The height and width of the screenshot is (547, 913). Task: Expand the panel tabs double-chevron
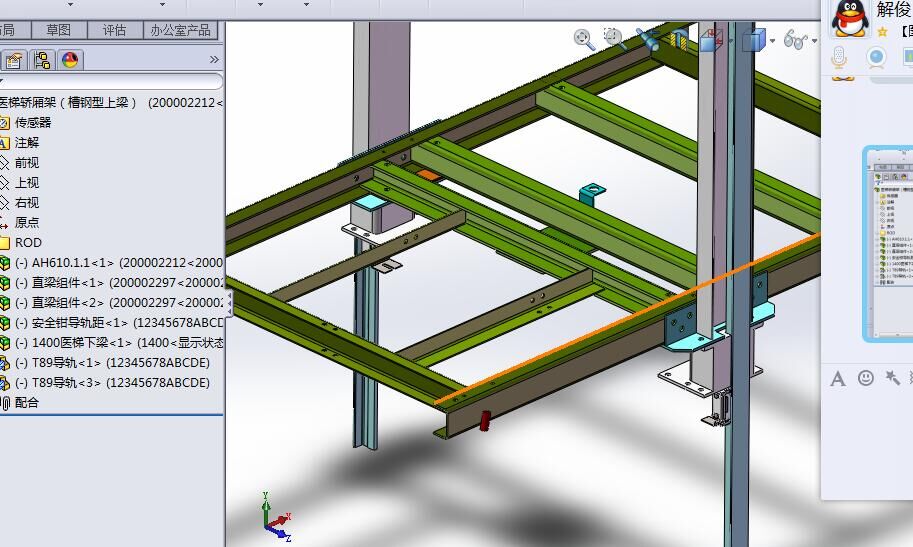tap(213, 60)
